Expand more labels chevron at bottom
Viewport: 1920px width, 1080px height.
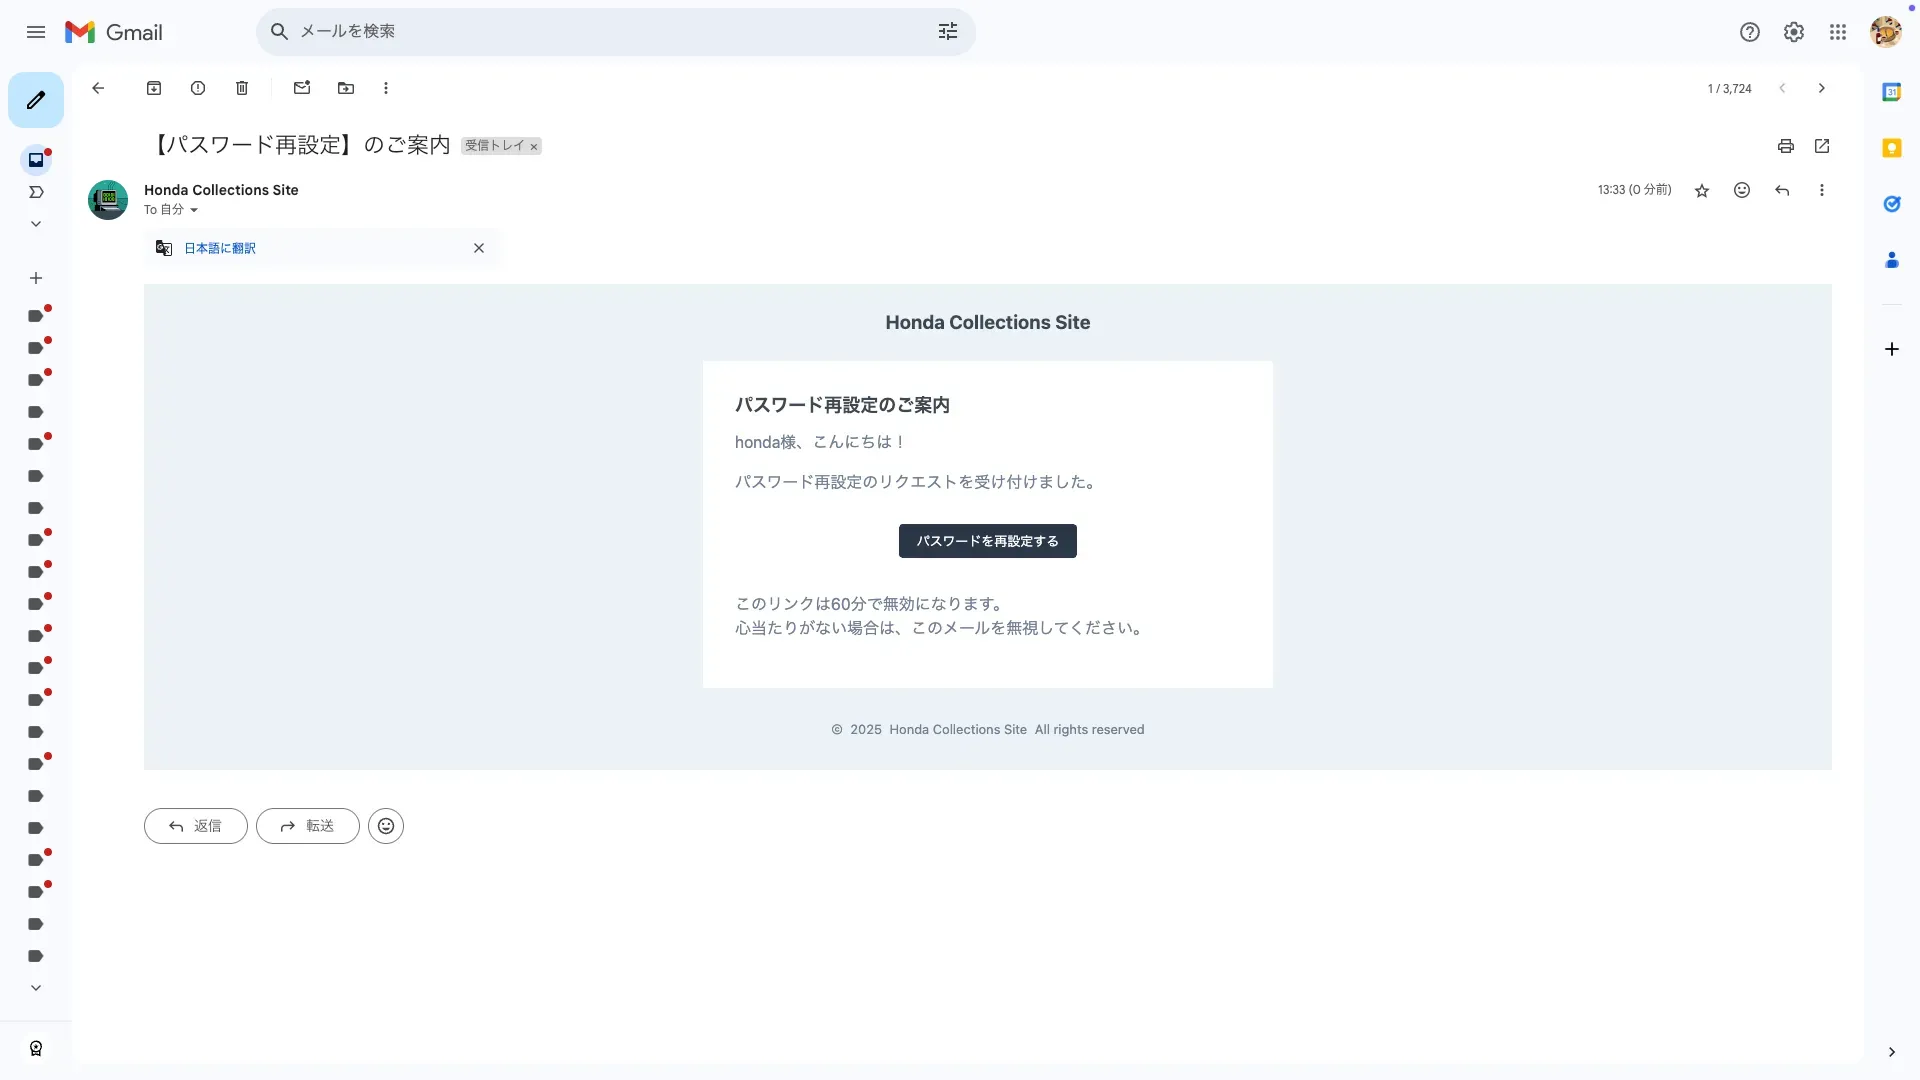coord(36,988)
